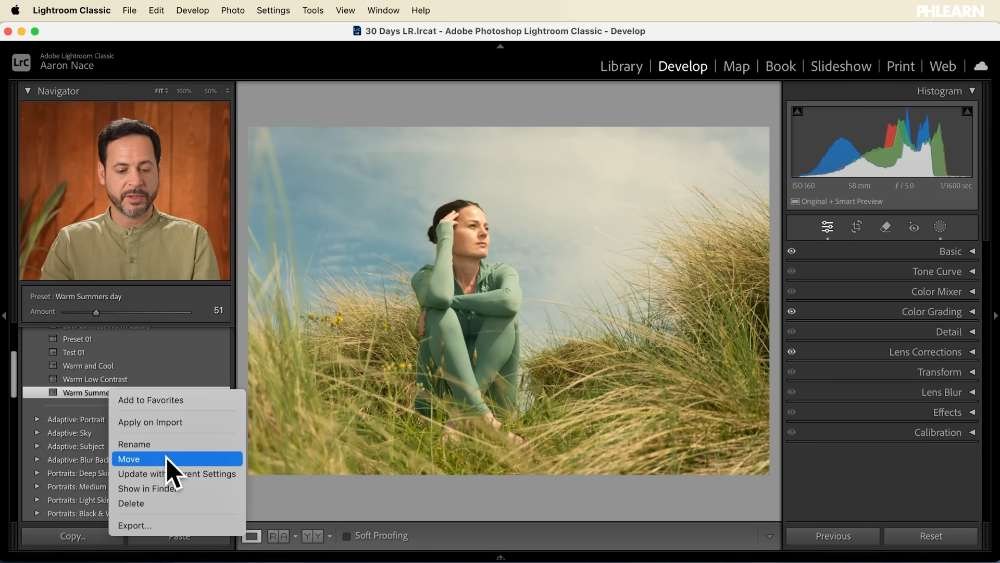Click the Preset 01 preset icon
1000x563 pixels.
point(54,339)
